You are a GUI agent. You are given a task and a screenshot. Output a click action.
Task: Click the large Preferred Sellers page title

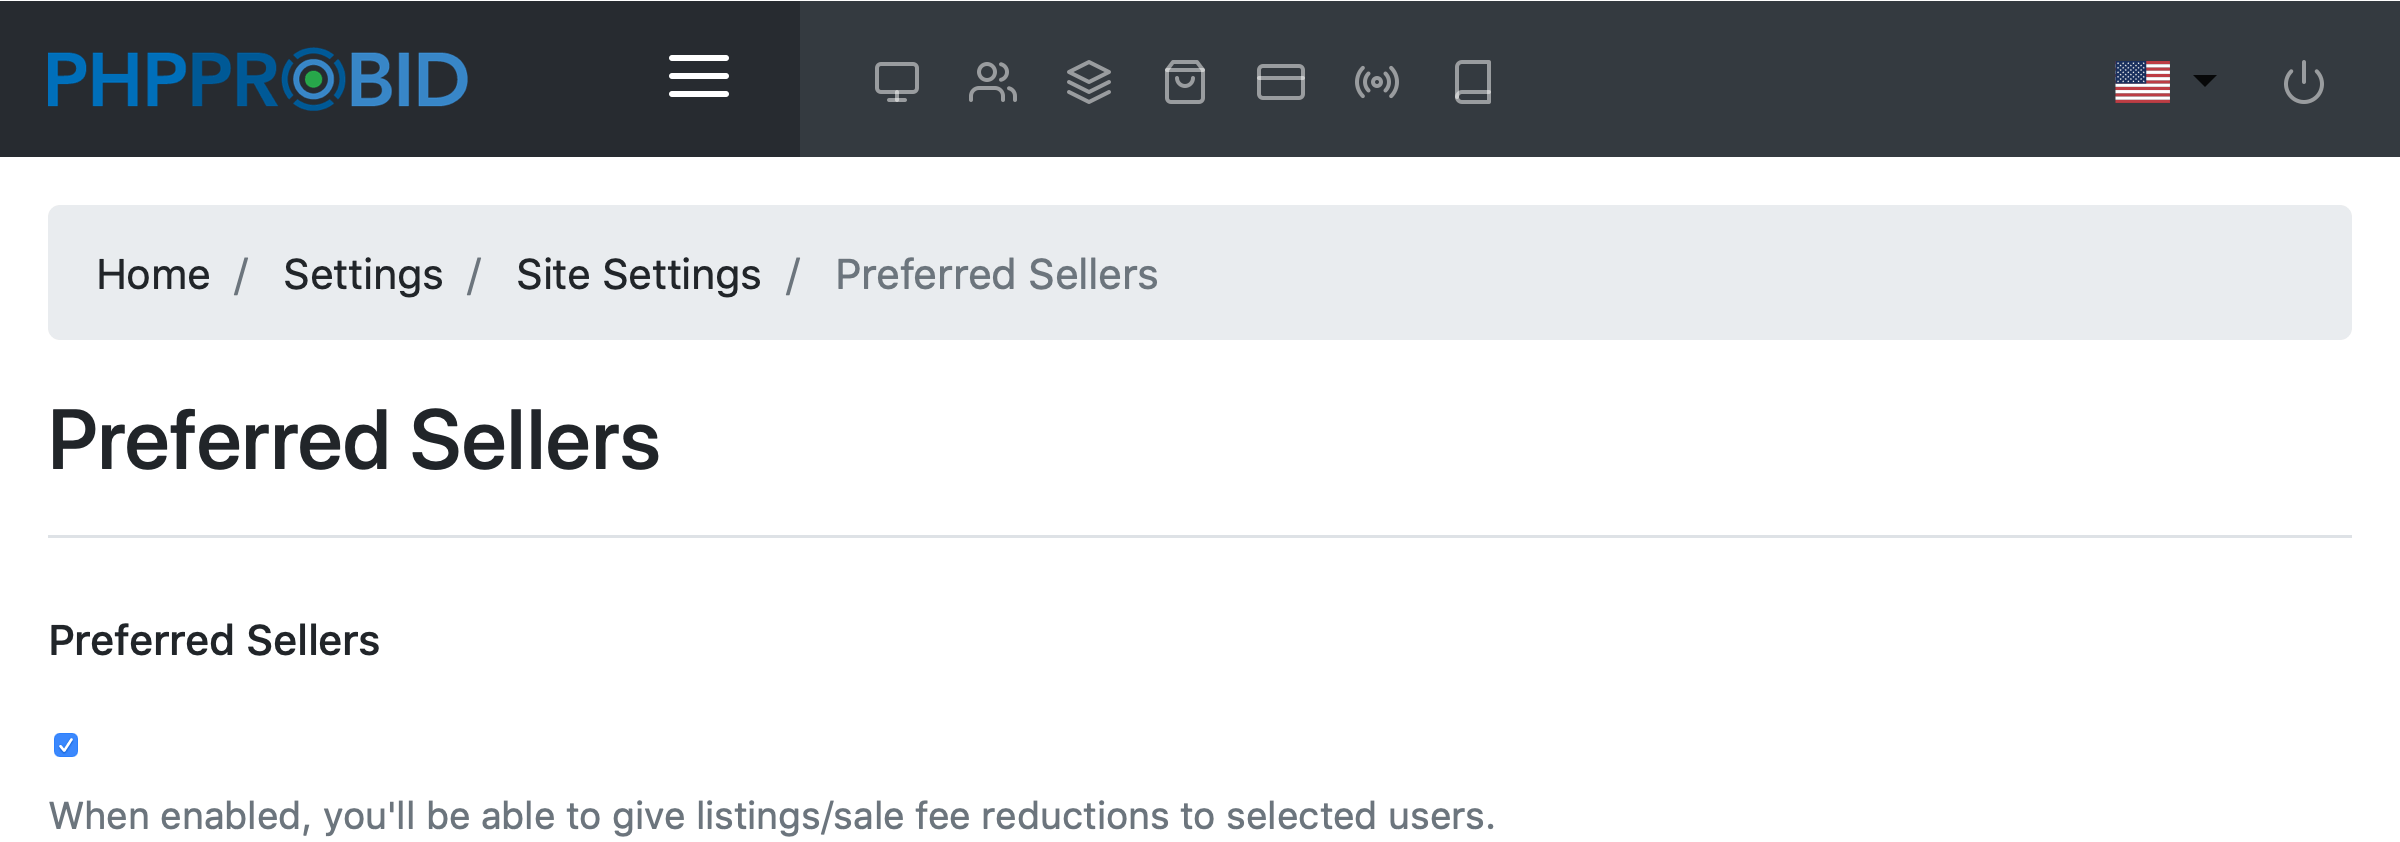354,440
